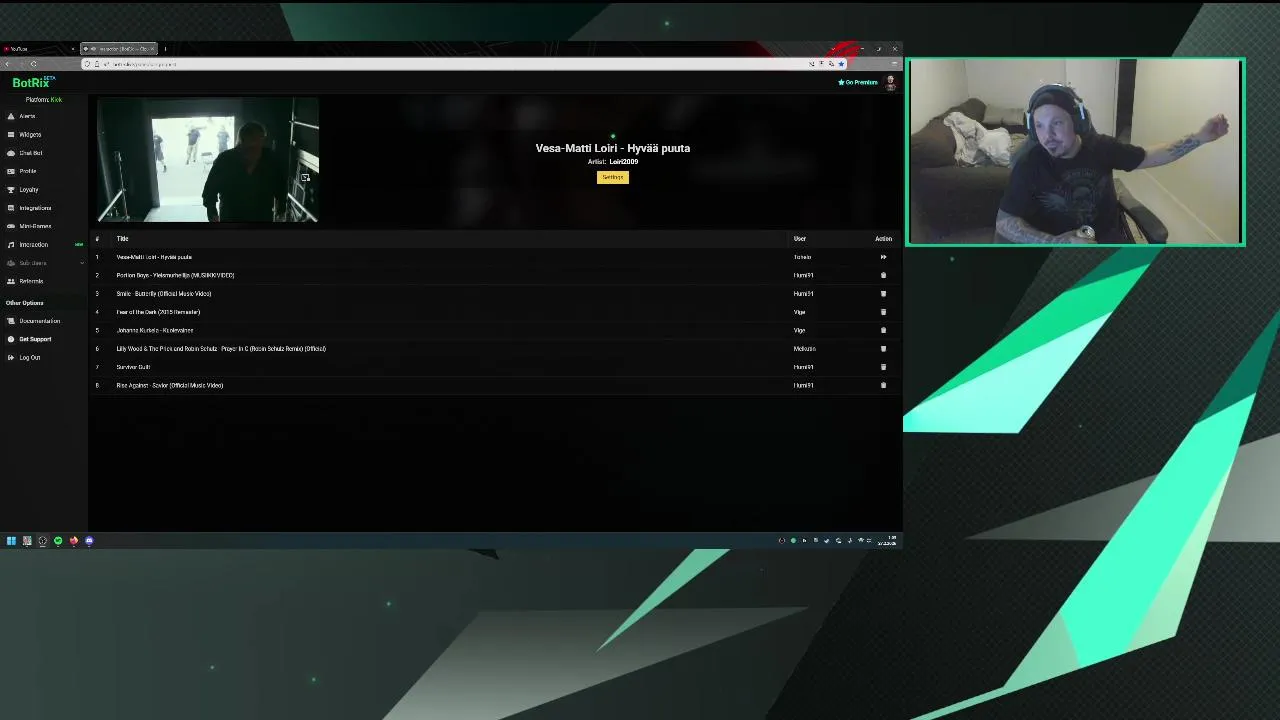Open Spotify from the taskbar
The image size is (1280, 720).
[58, 541]
